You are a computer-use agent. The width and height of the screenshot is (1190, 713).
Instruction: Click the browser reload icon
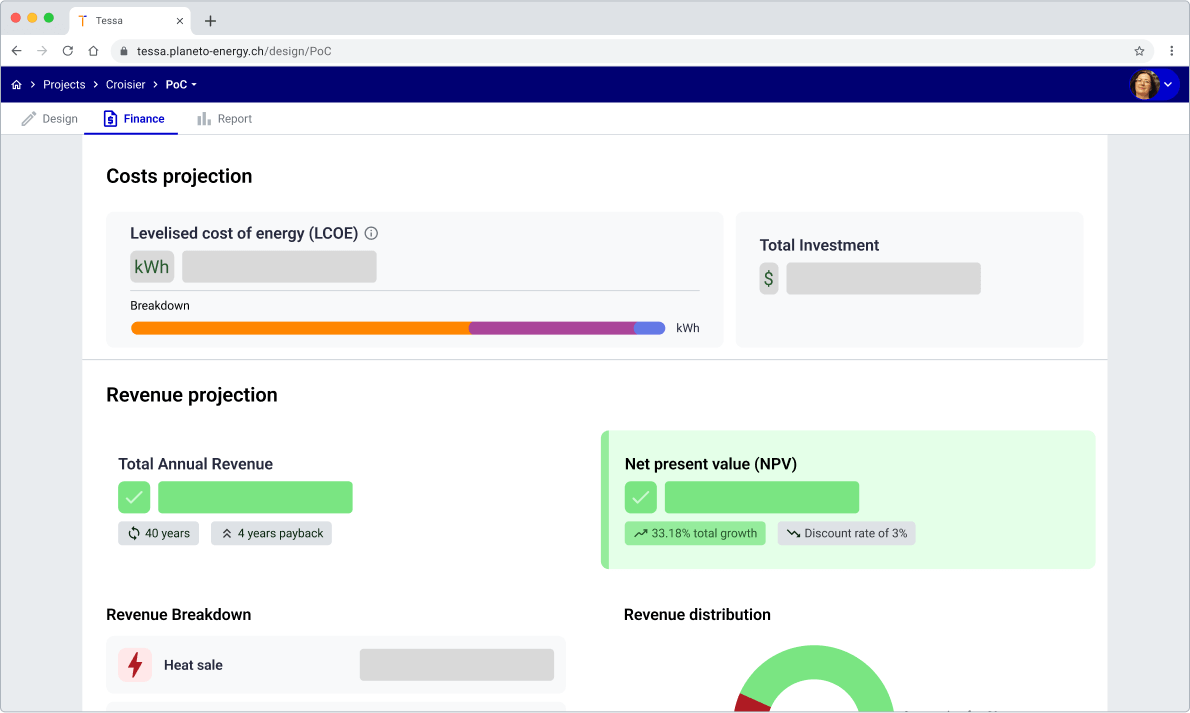tap(68, 51)
